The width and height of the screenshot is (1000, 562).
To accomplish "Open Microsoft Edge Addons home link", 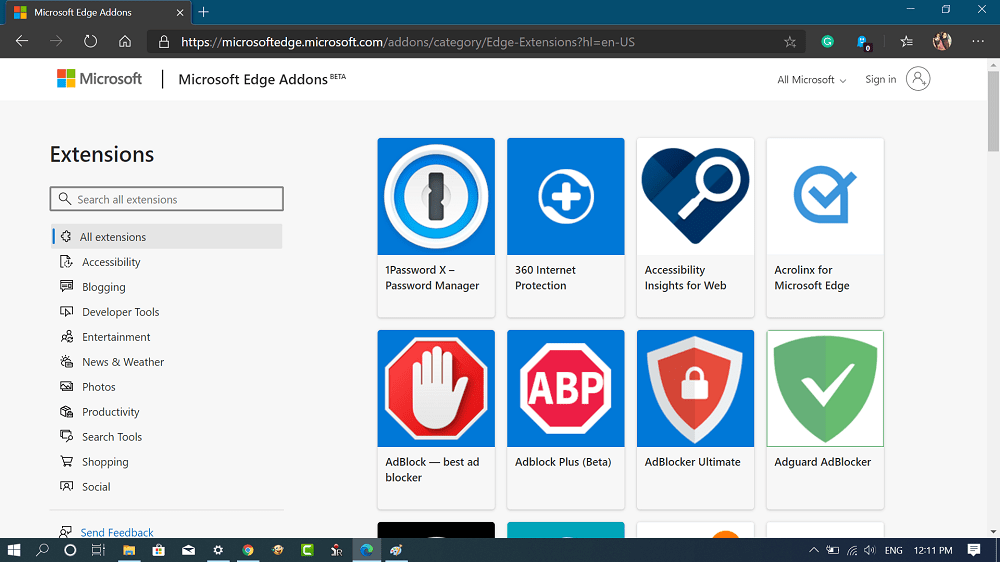I will 262,79.
